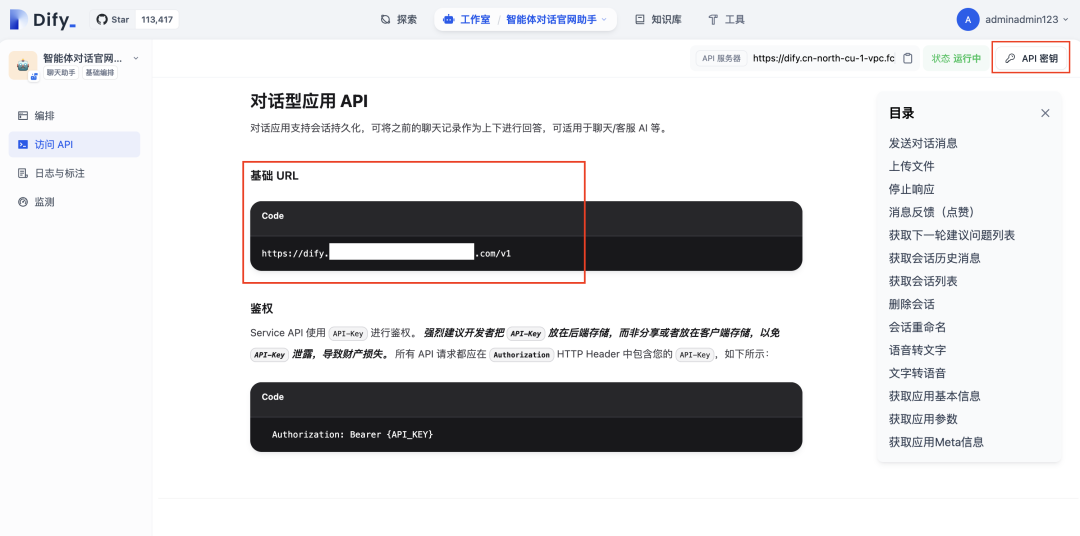The height and width of the screenshot is (536, 1080).
Task: Click the 113,417 star count
Action: pyautogui.click(x=157, y=19)
